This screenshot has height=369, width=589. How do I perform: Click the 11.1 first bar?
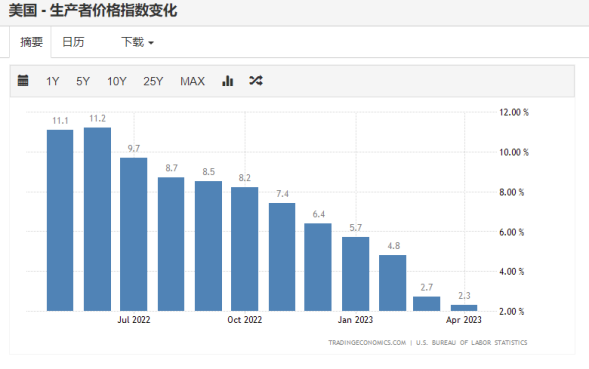pyautogui.click(x=60, y=221)
